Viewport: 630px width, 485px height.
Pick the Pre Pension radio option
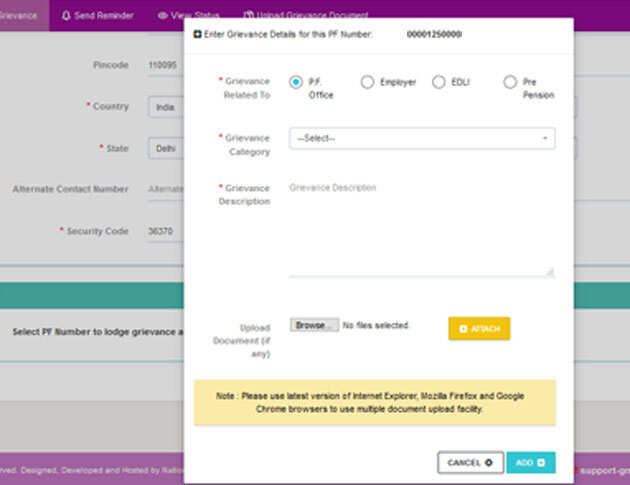pos(510,82)
